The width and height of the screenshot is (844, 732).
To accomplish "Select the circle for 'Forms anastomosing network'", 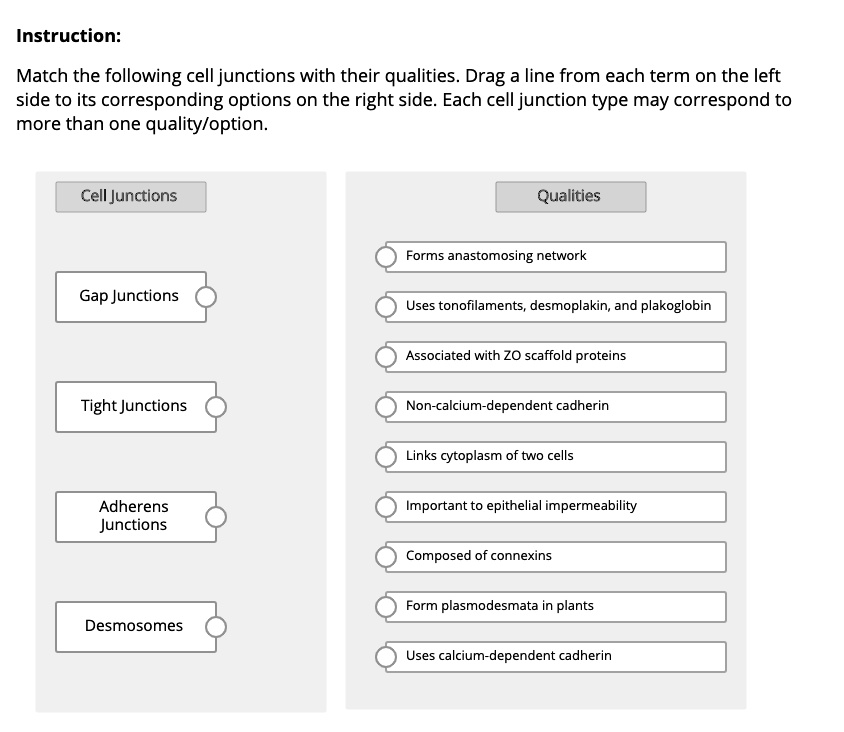I will click(x=385, y=257).
